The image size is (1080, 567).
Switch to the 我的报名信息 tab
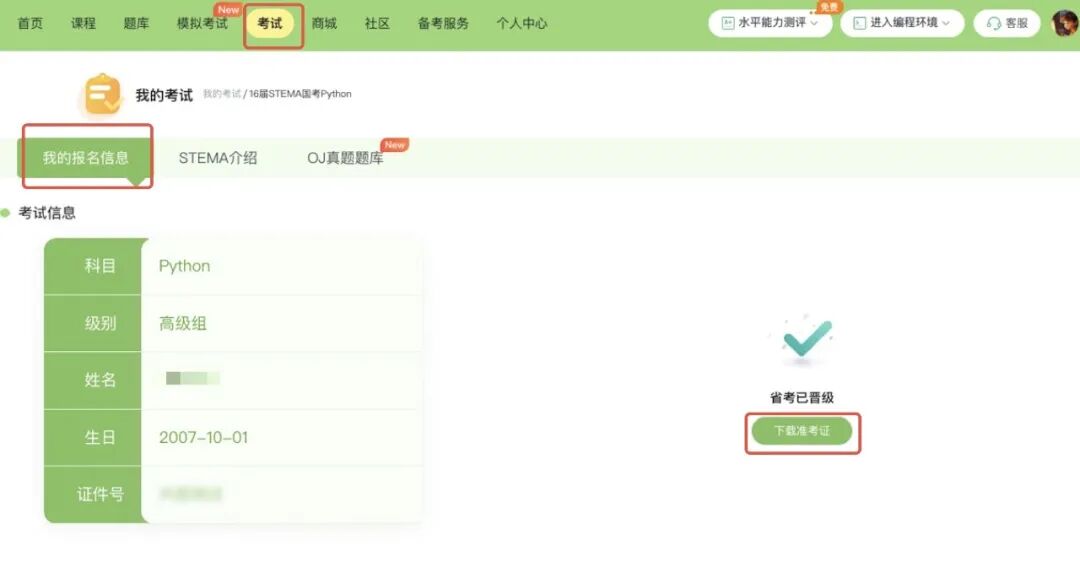(x=85, y=158)
